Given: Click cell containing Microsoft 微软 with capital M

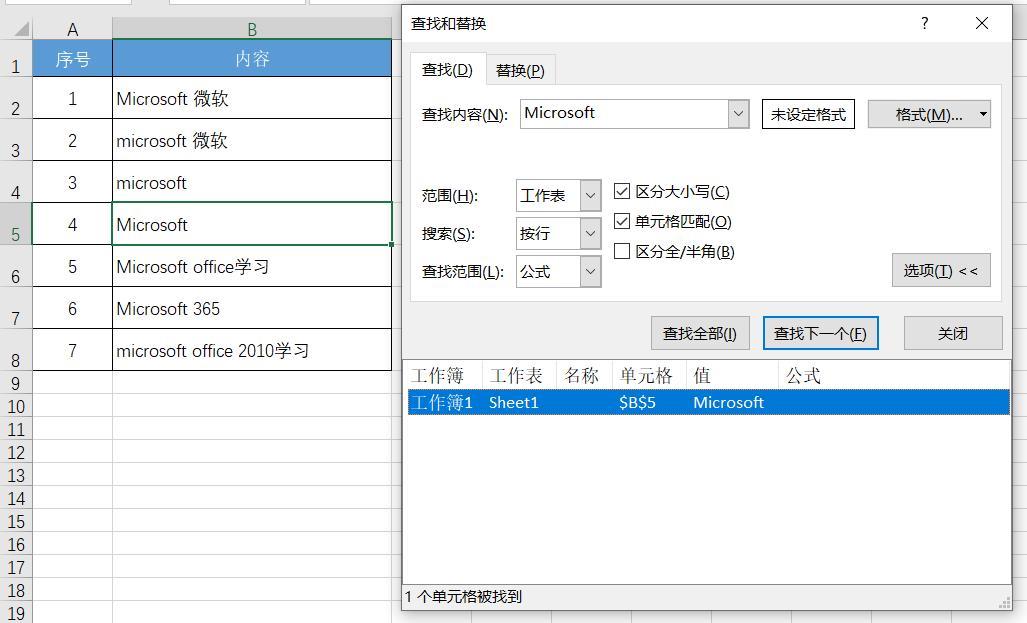Looking at the screenshot, I should (252, 98).
